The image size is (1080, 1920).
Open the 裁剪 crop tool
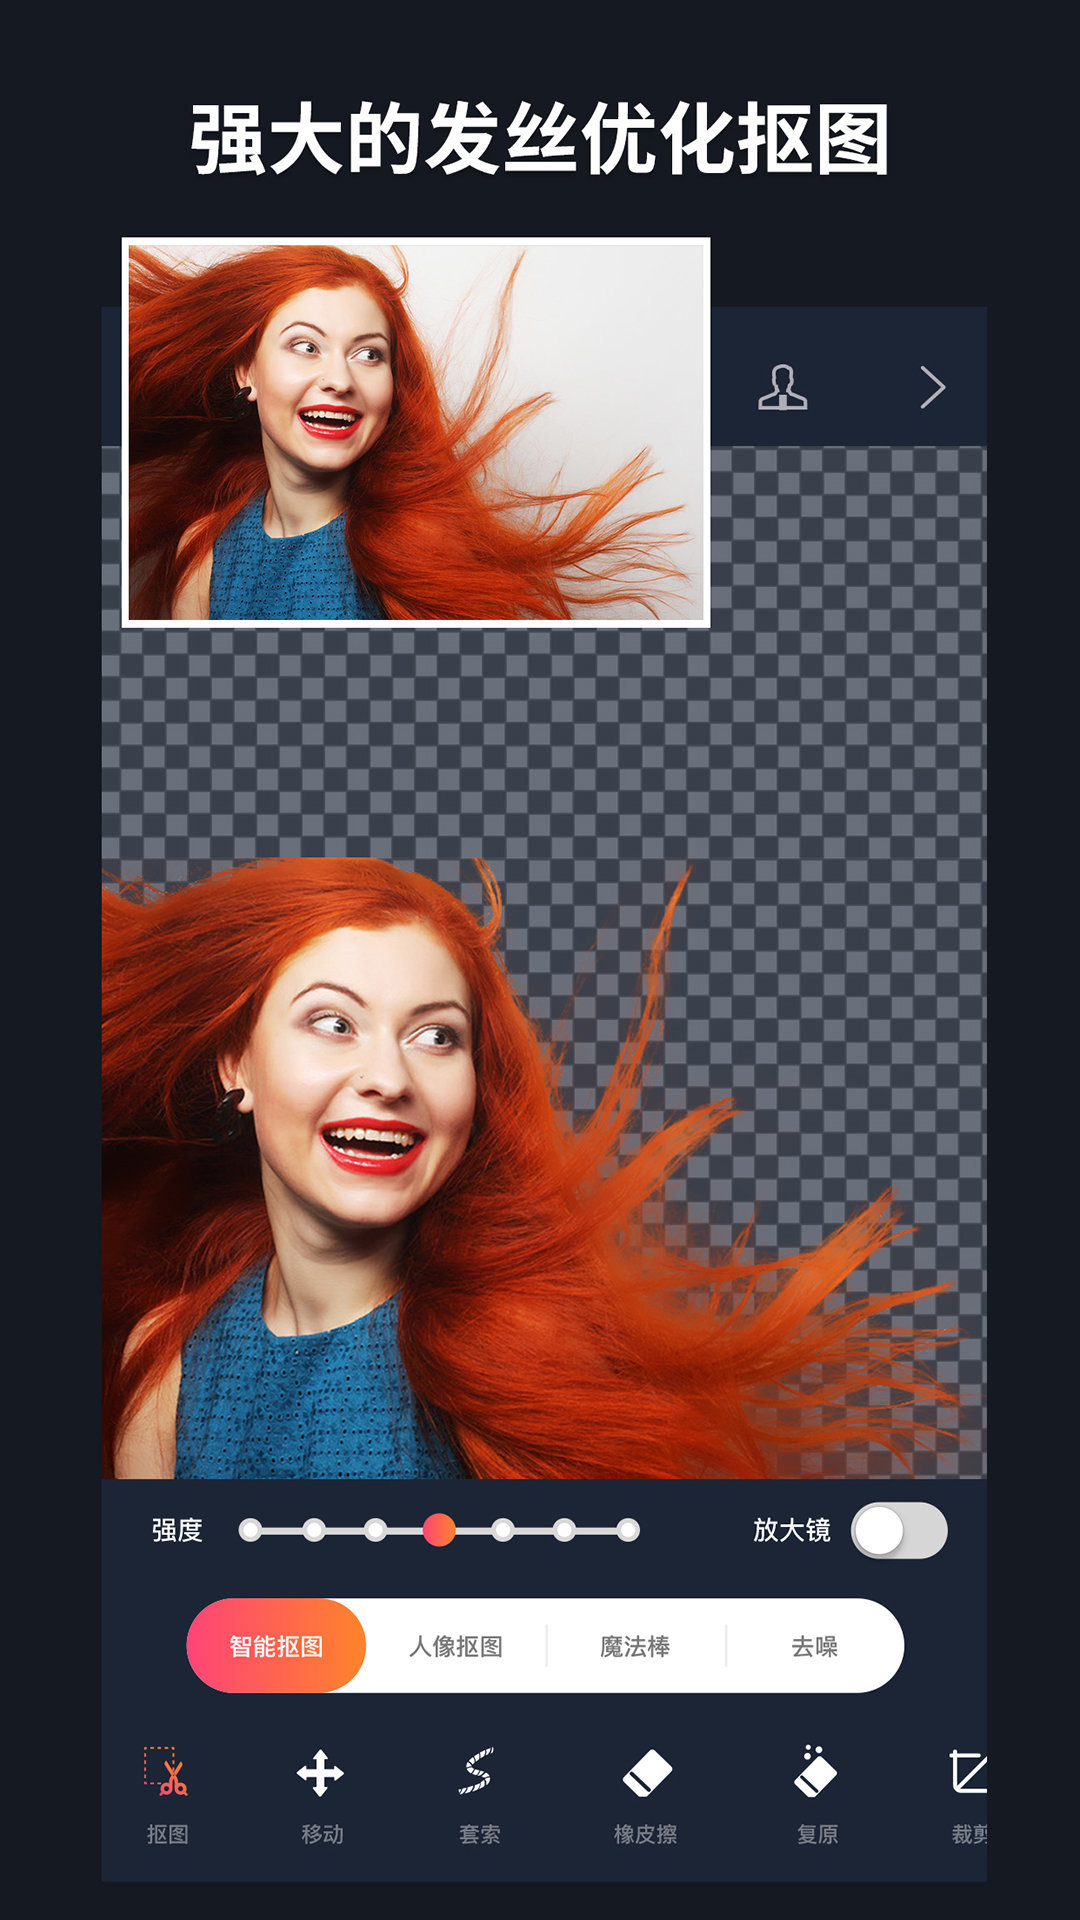point(966,1792)
